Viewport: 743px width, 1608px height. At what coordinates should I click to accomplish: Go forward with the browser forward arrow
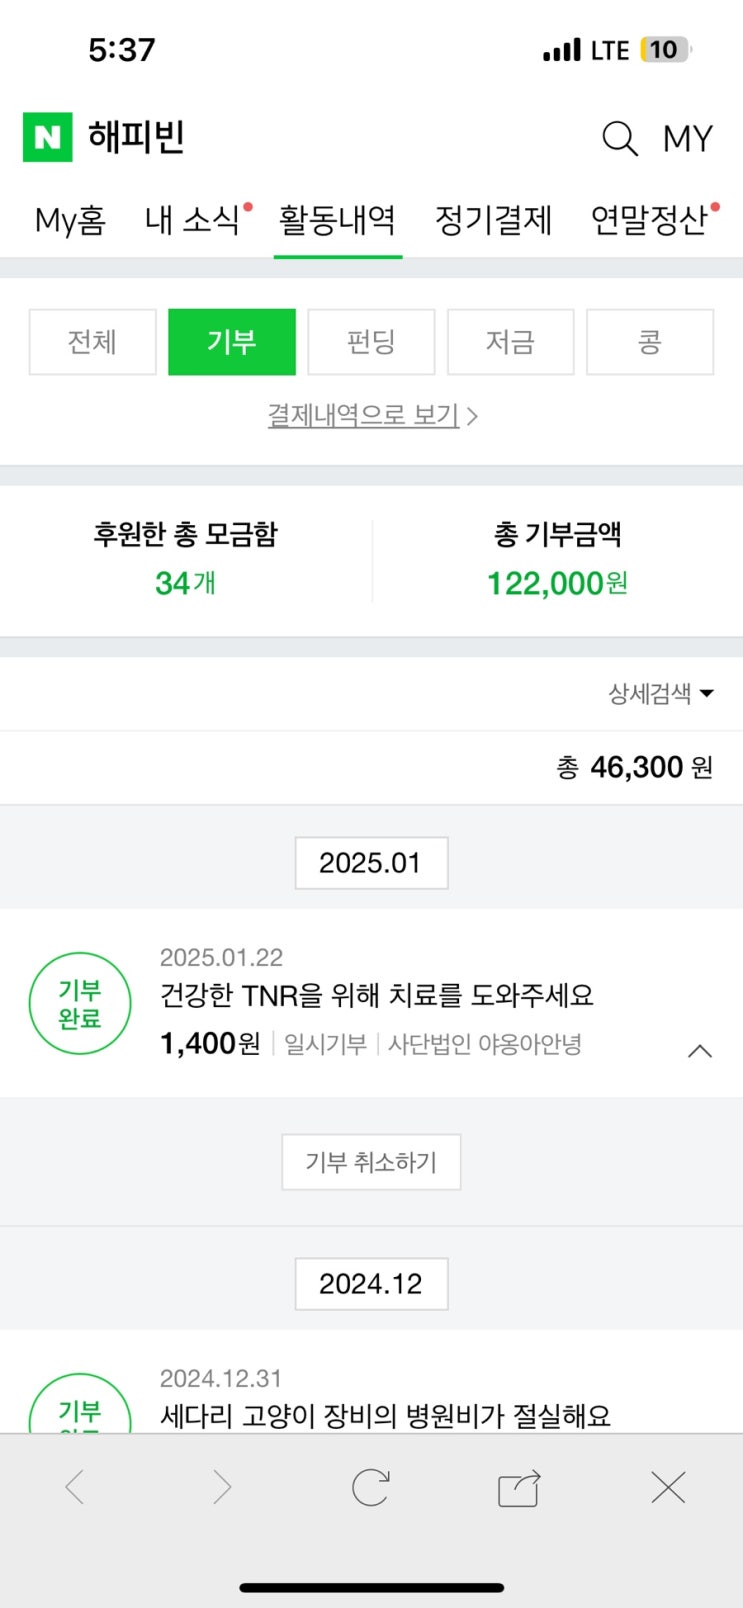coord(222,1488)
